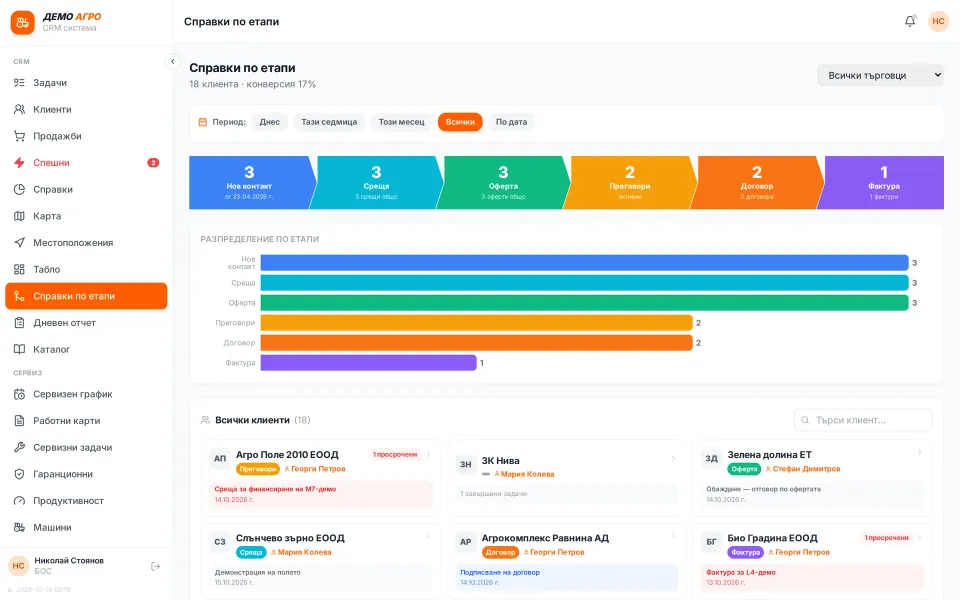Open Справки in the sidebar

point(86,189)
